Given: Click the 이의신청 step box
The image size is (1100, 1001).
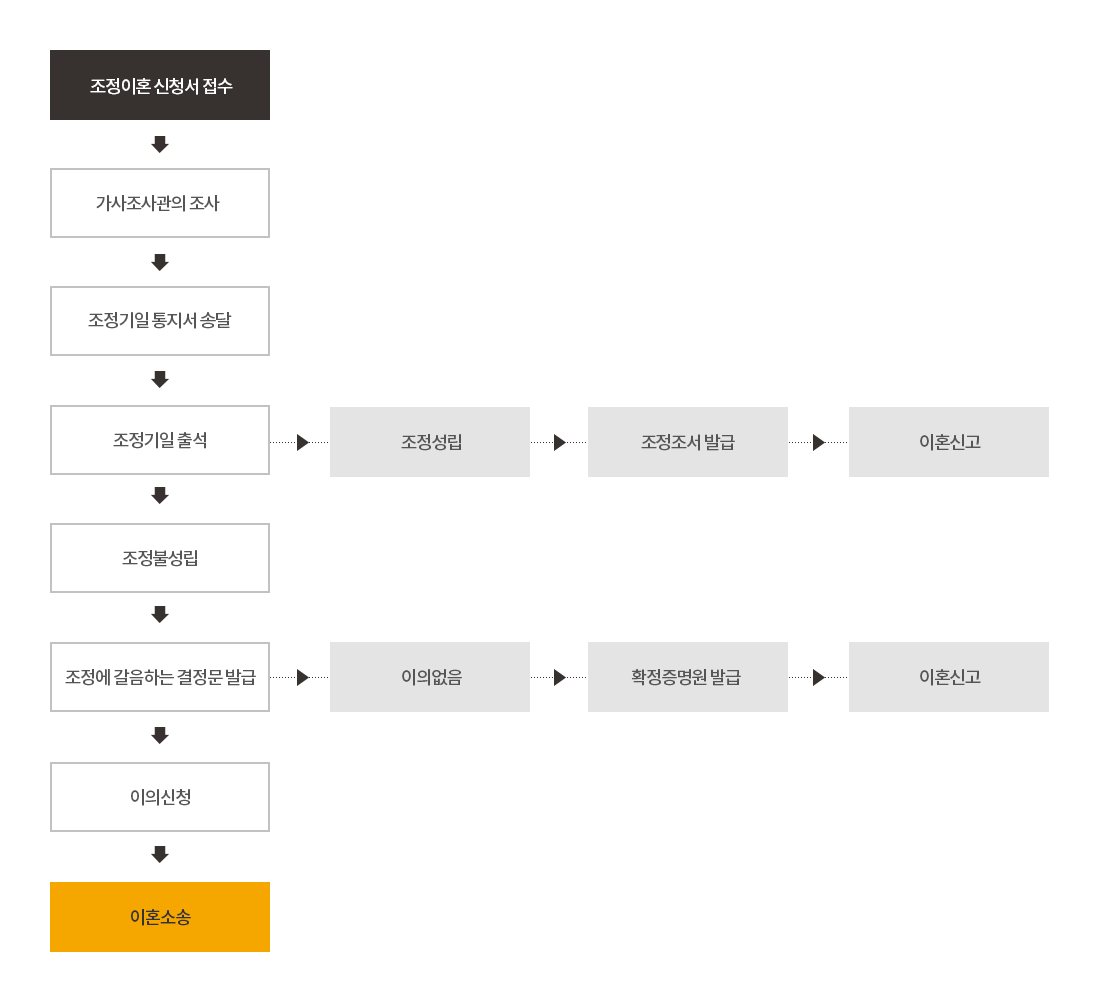Looking at the screenshot, I should (x=160, y=797).
